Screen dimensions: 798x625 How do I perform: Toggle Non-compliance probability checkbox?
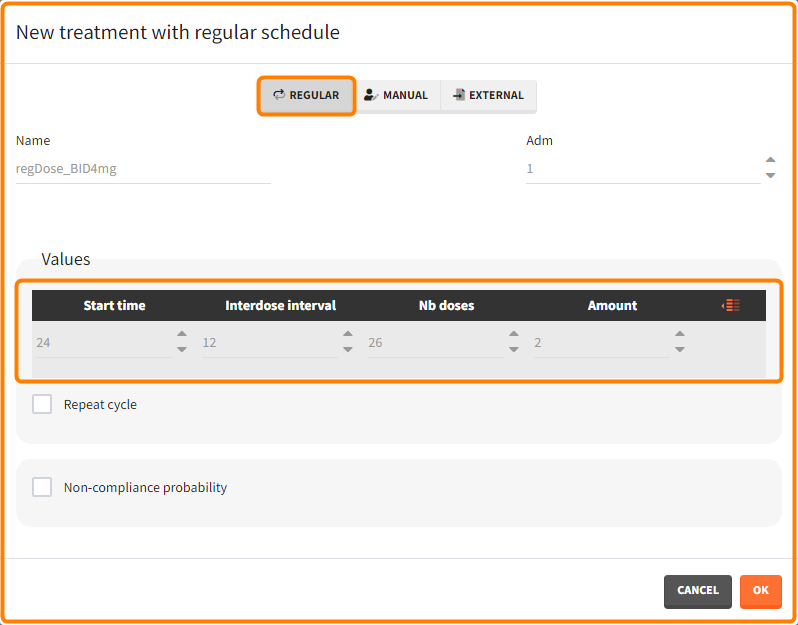click(x=42, y=488)
